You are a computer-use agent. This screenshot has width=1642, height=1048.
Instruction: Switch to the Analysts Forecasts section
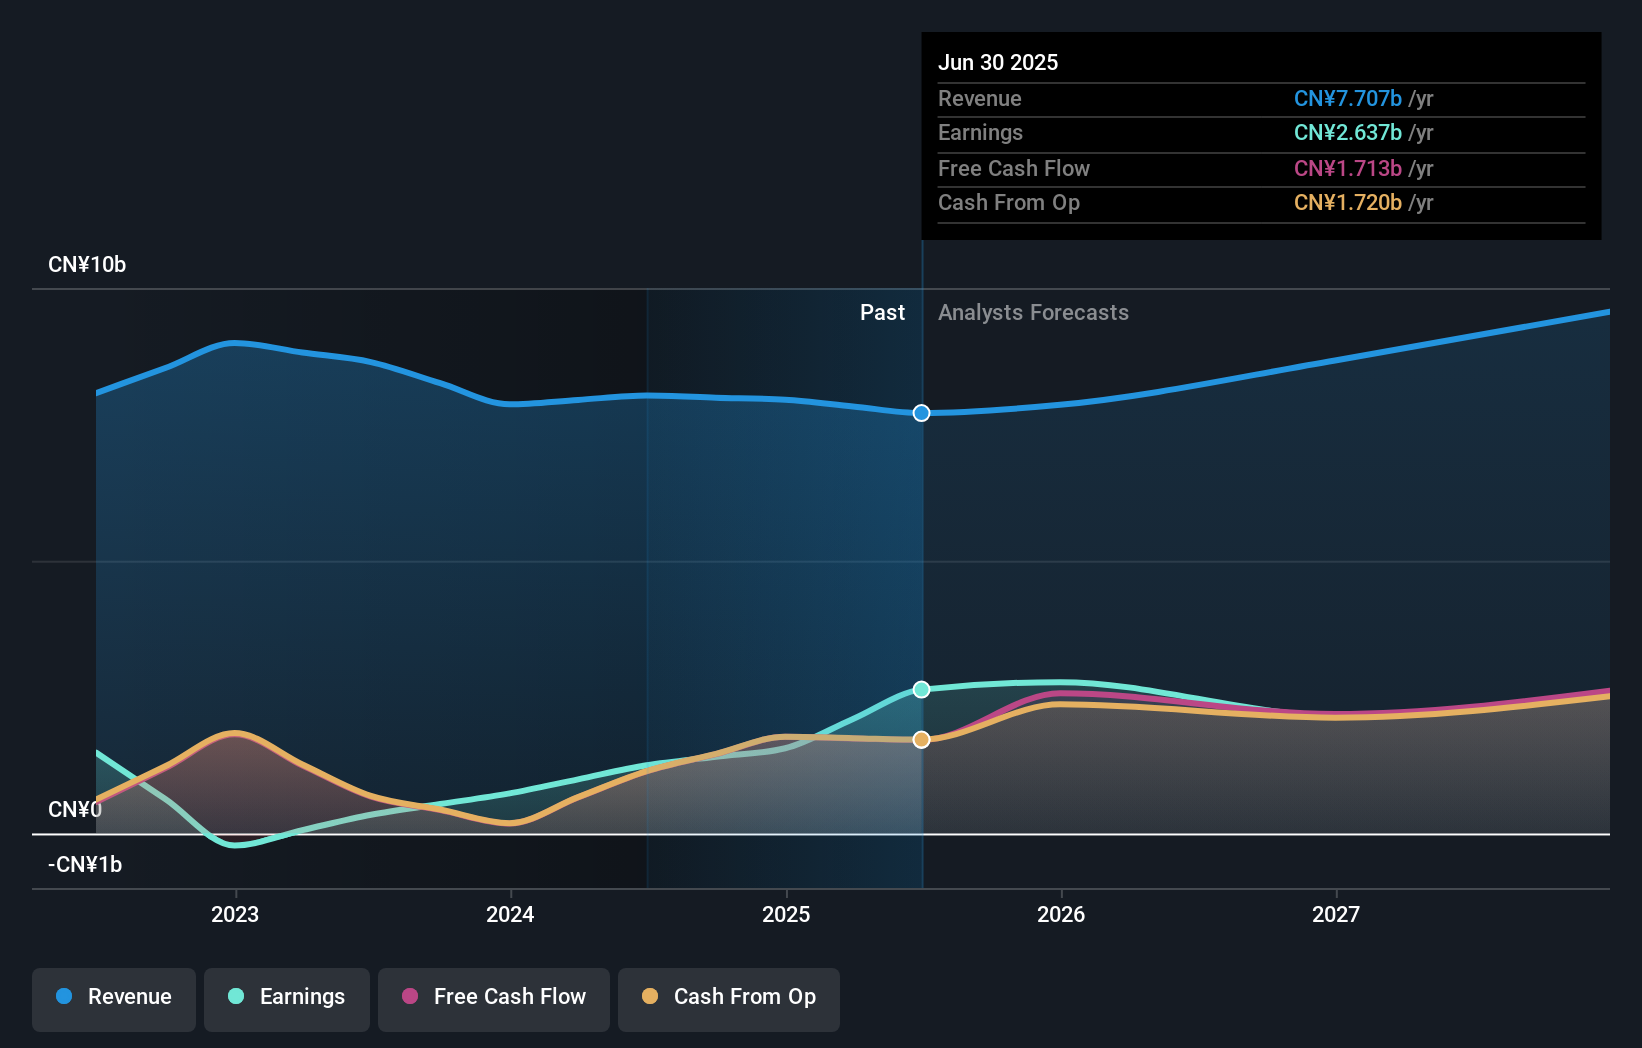click(1033, 312)
